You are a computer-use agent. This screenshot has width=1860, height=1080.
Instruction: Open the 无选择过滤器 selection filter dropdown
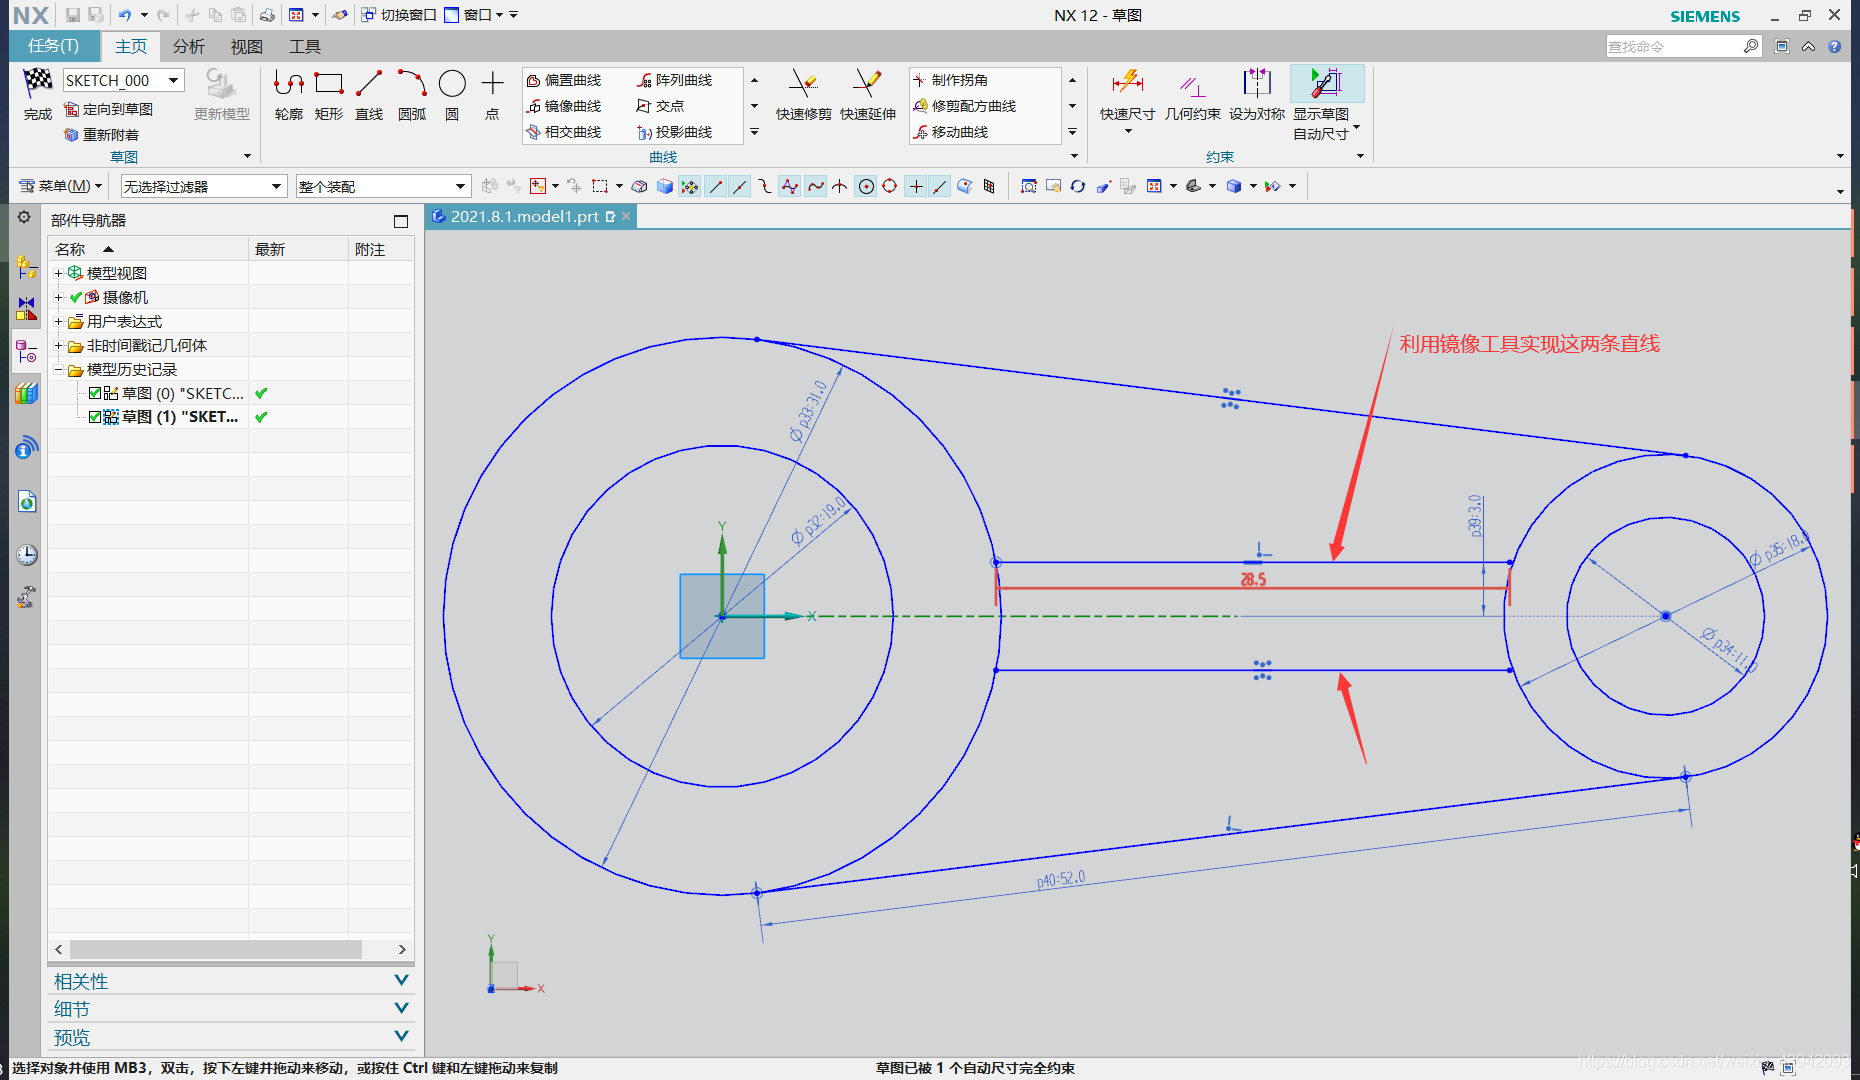pos(204,186)
